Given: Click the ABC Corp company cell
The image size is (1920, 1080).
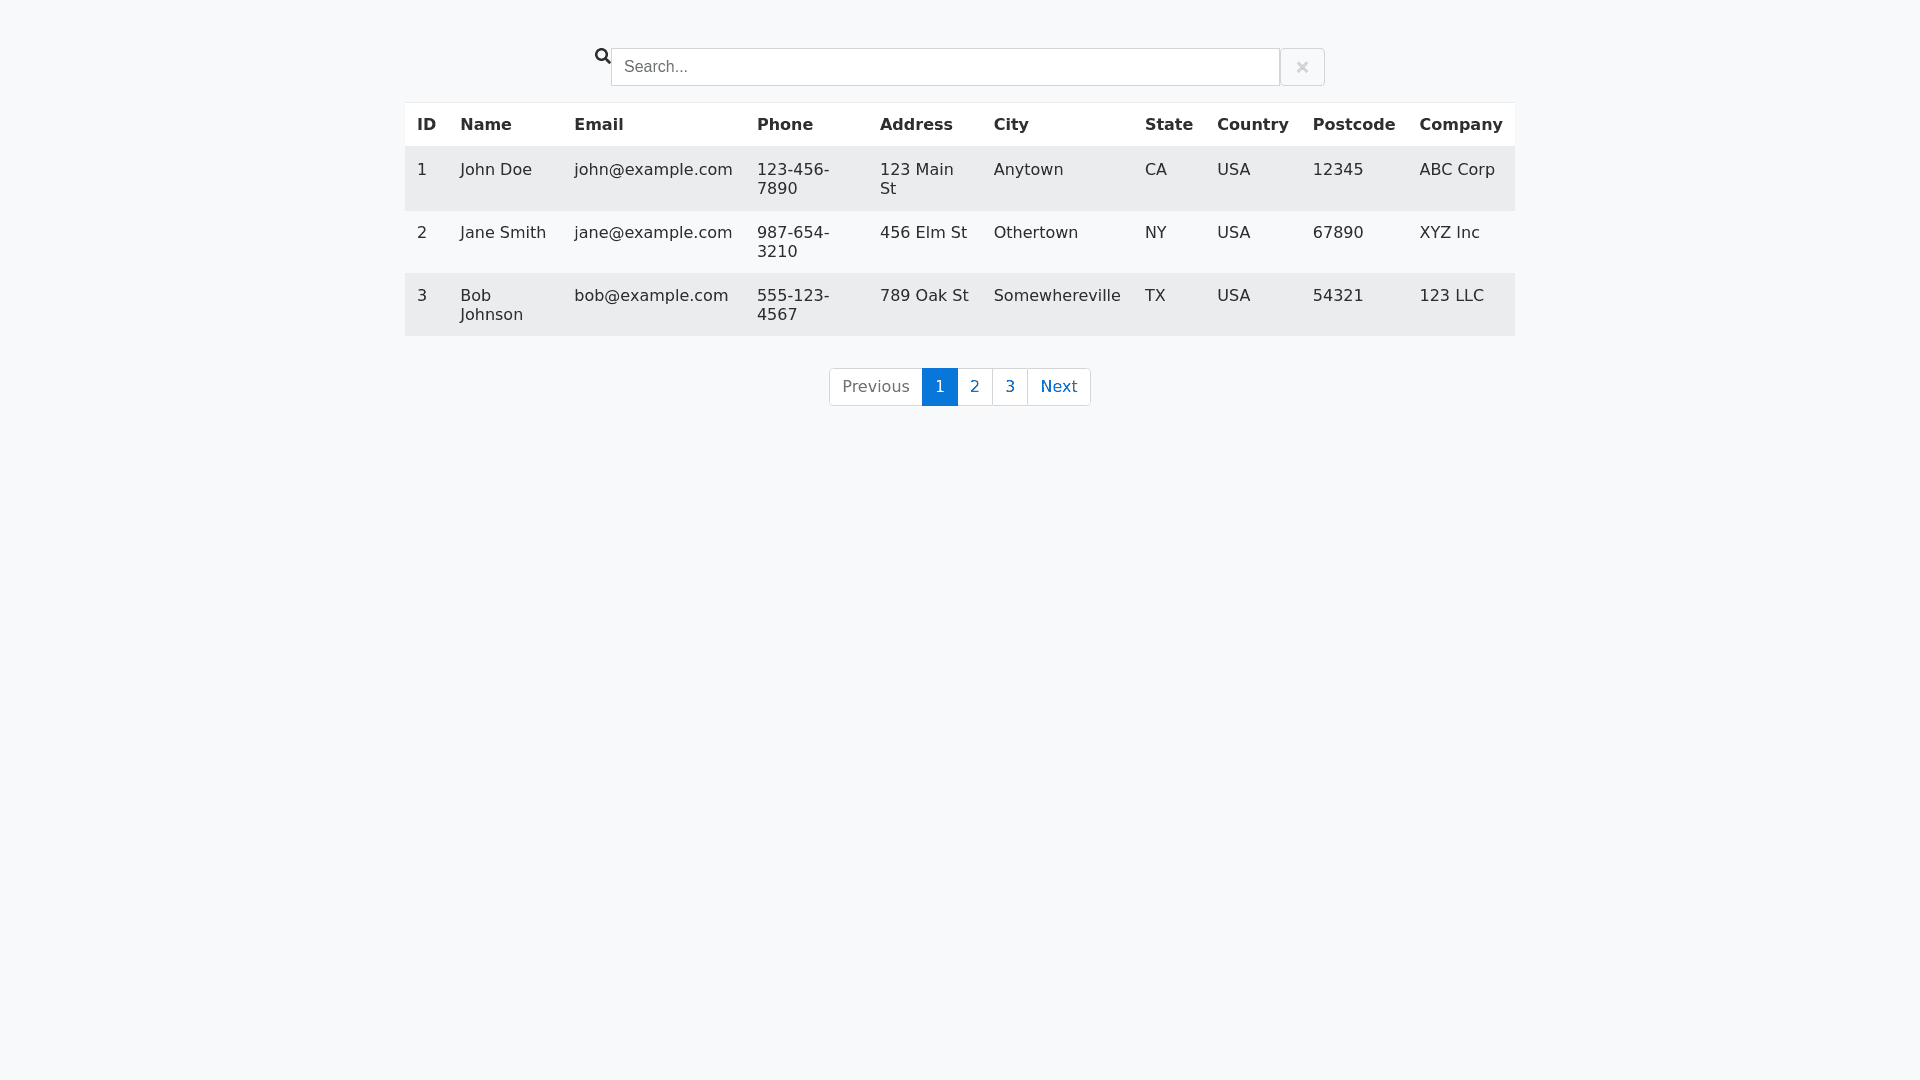Looking at the screenshot, I should [x=1456, y=170].
